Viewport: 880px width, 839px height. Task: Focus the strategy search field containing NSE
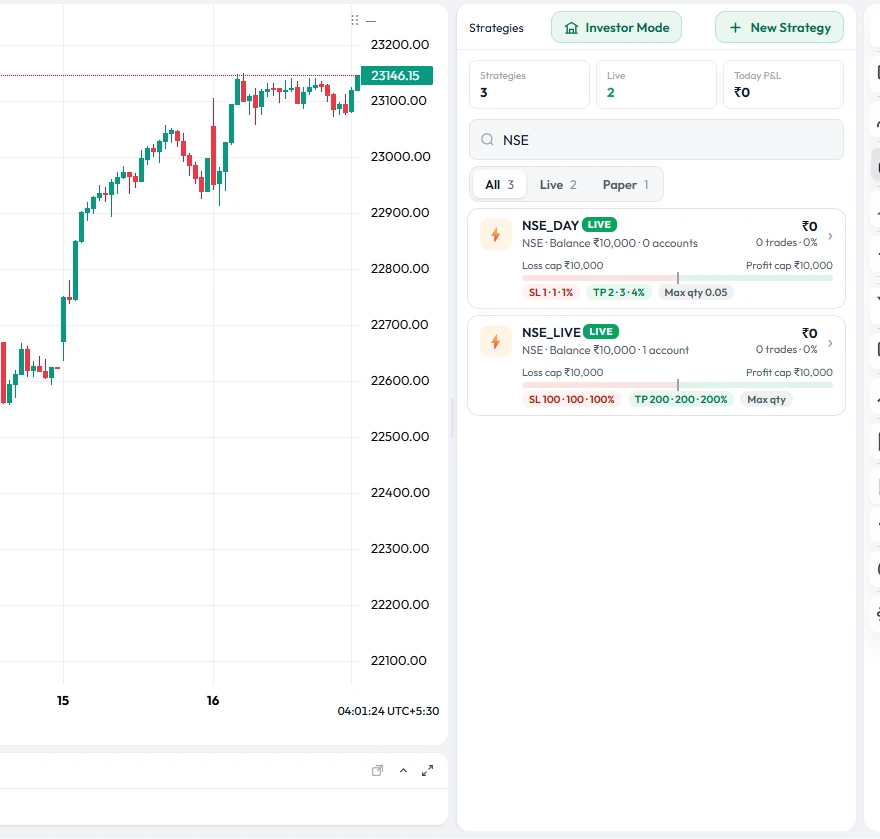[x=656, y=140]
